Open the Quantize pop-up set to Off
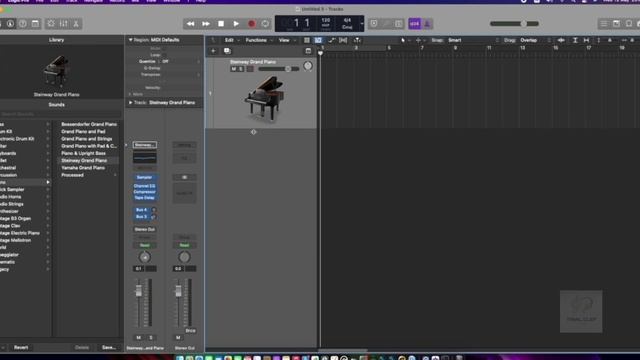This screenshot has height=360, width=640. point(181,61)
